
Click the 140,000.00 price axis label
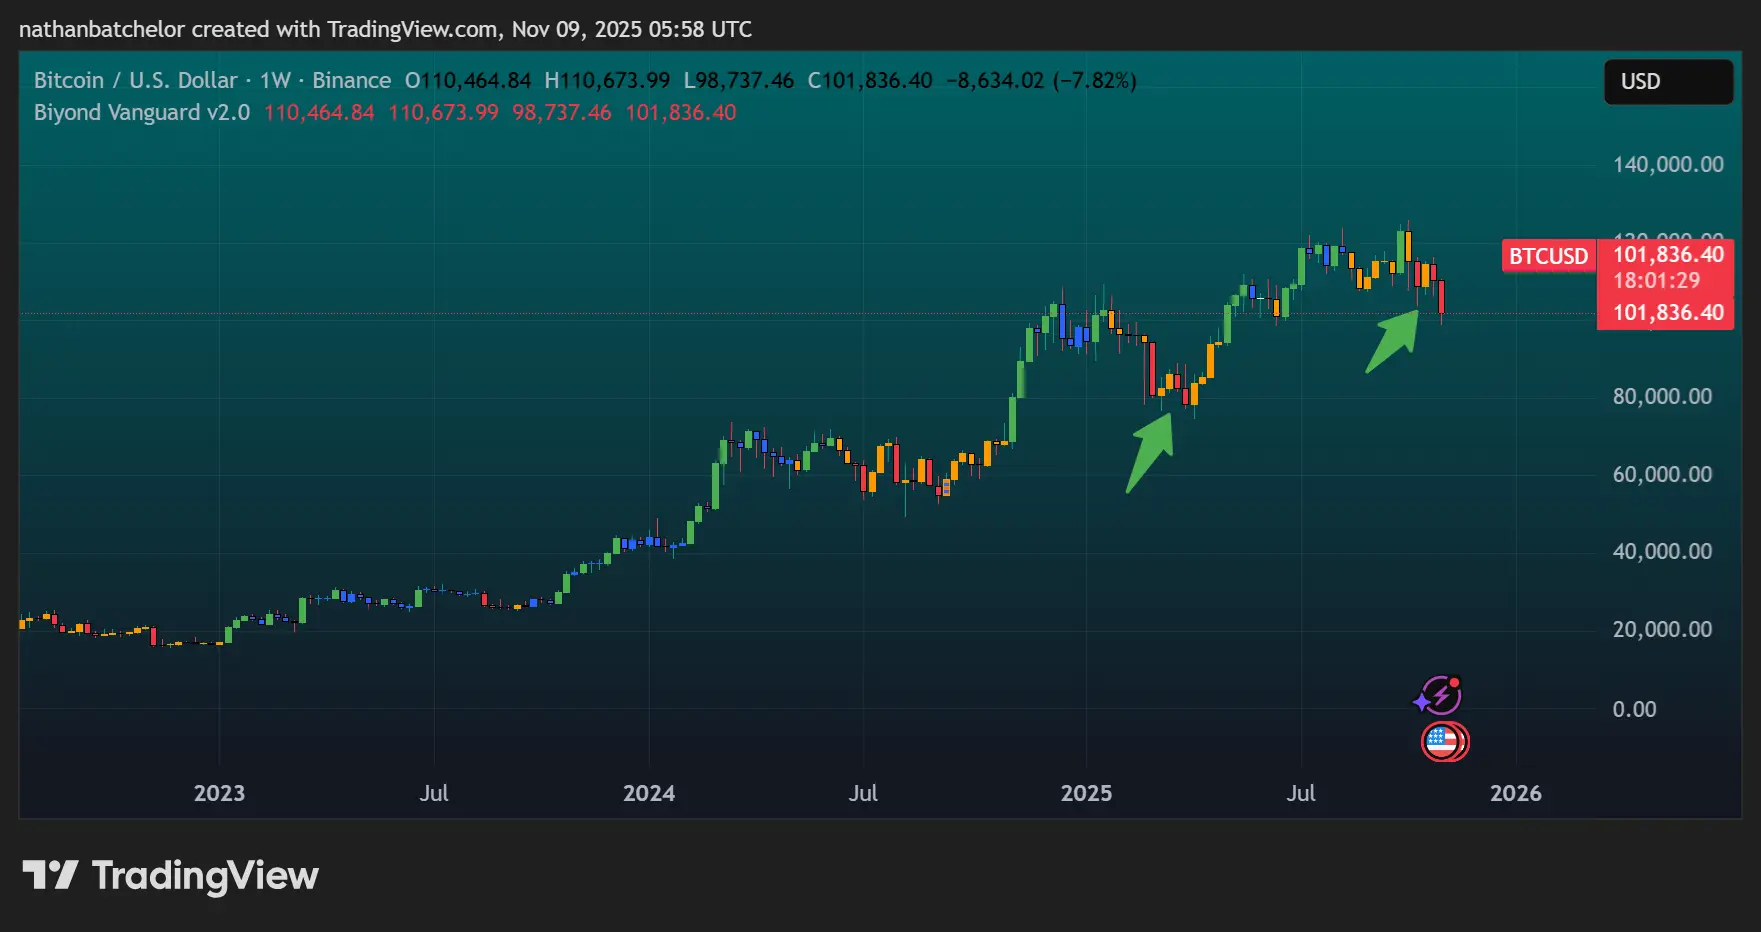click(1668, 165)
